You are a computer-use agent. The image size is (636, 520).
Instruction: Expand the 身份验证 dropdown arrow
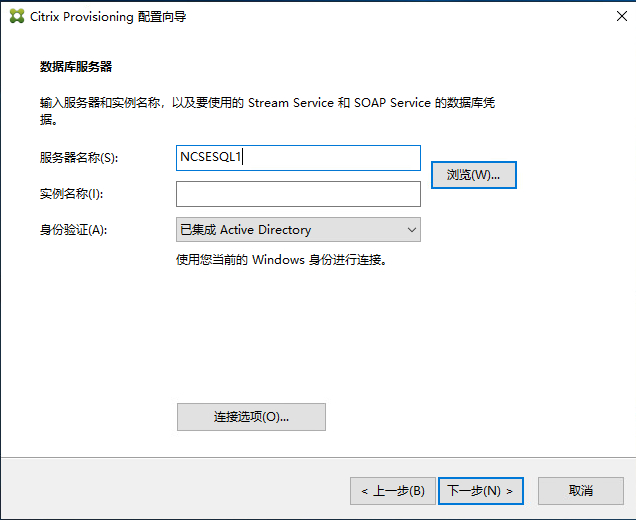pos(411,230)
